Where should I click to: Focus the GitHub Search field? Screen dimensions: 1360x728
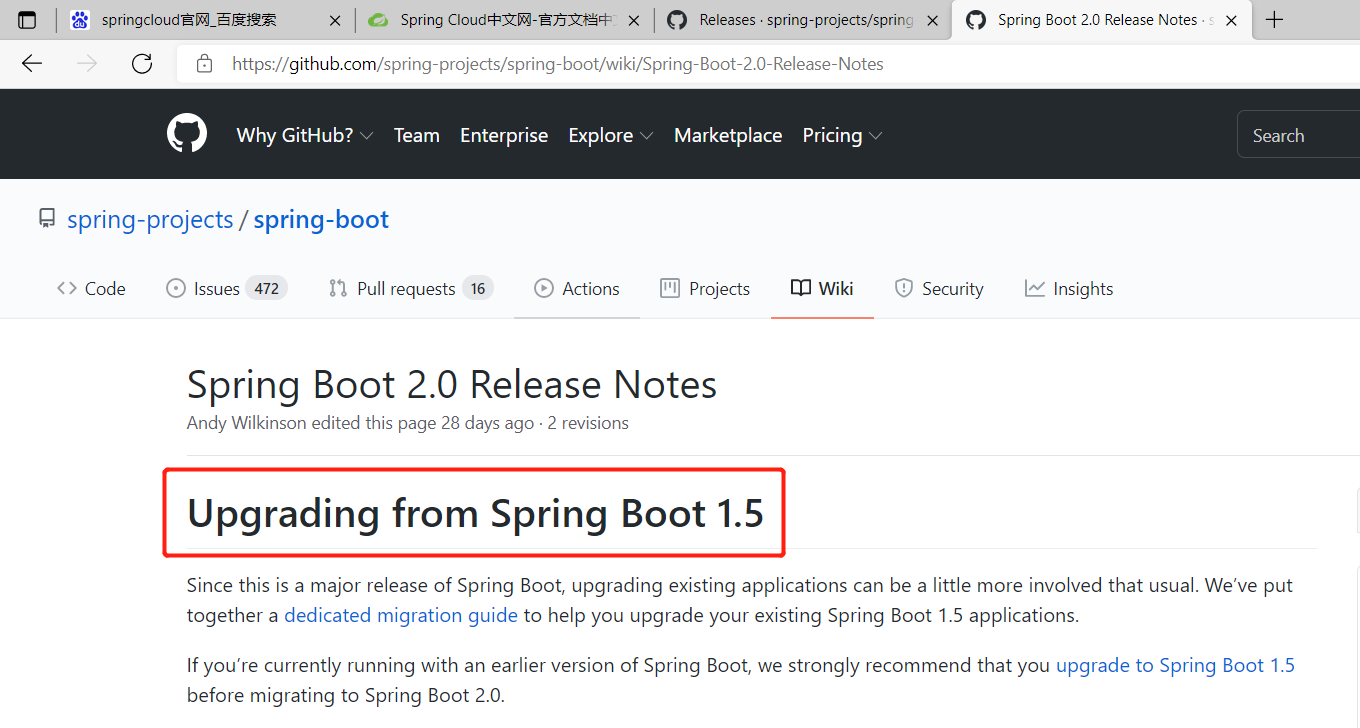pyautogui.click(x=1298, y=135)
